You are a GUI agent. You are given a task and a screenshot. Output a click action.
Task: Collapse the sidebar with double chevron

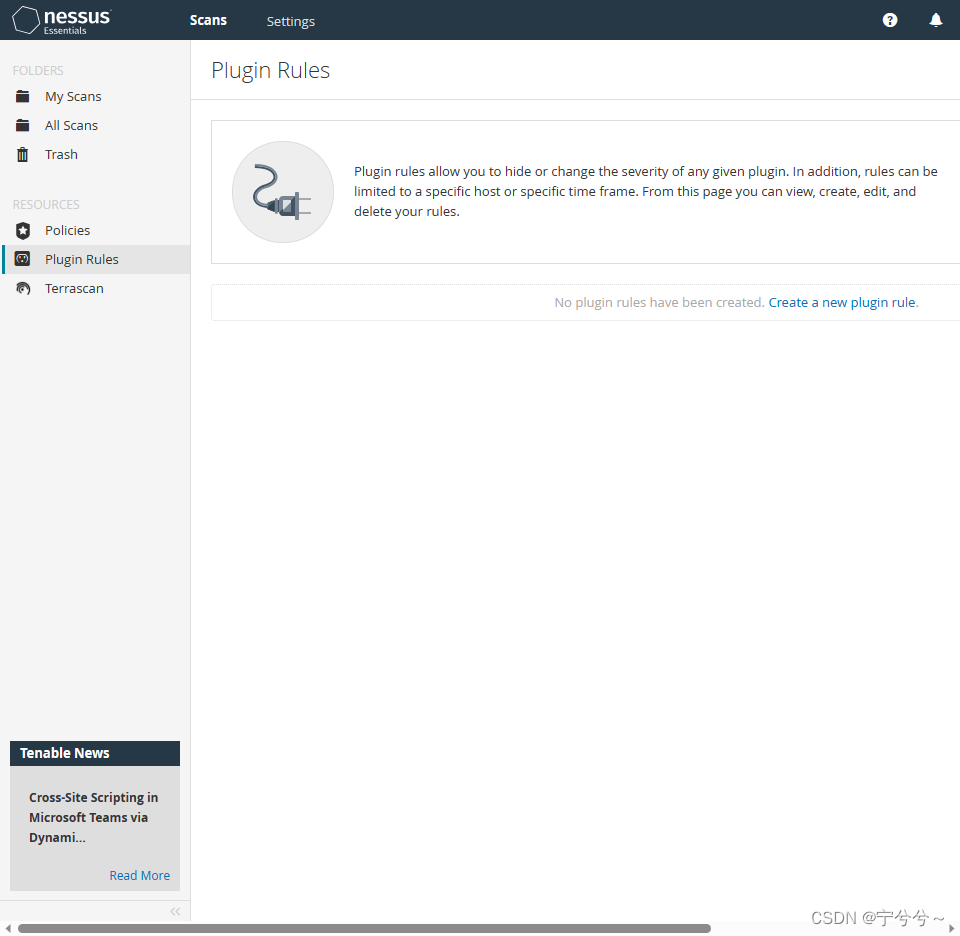[x=175, y=911]
